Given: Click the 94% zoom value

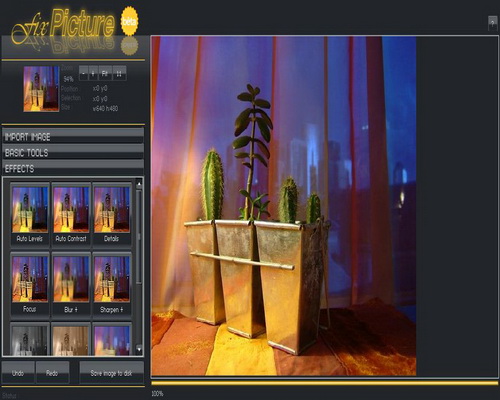Looking at the screenshot, I should (69, 79).
